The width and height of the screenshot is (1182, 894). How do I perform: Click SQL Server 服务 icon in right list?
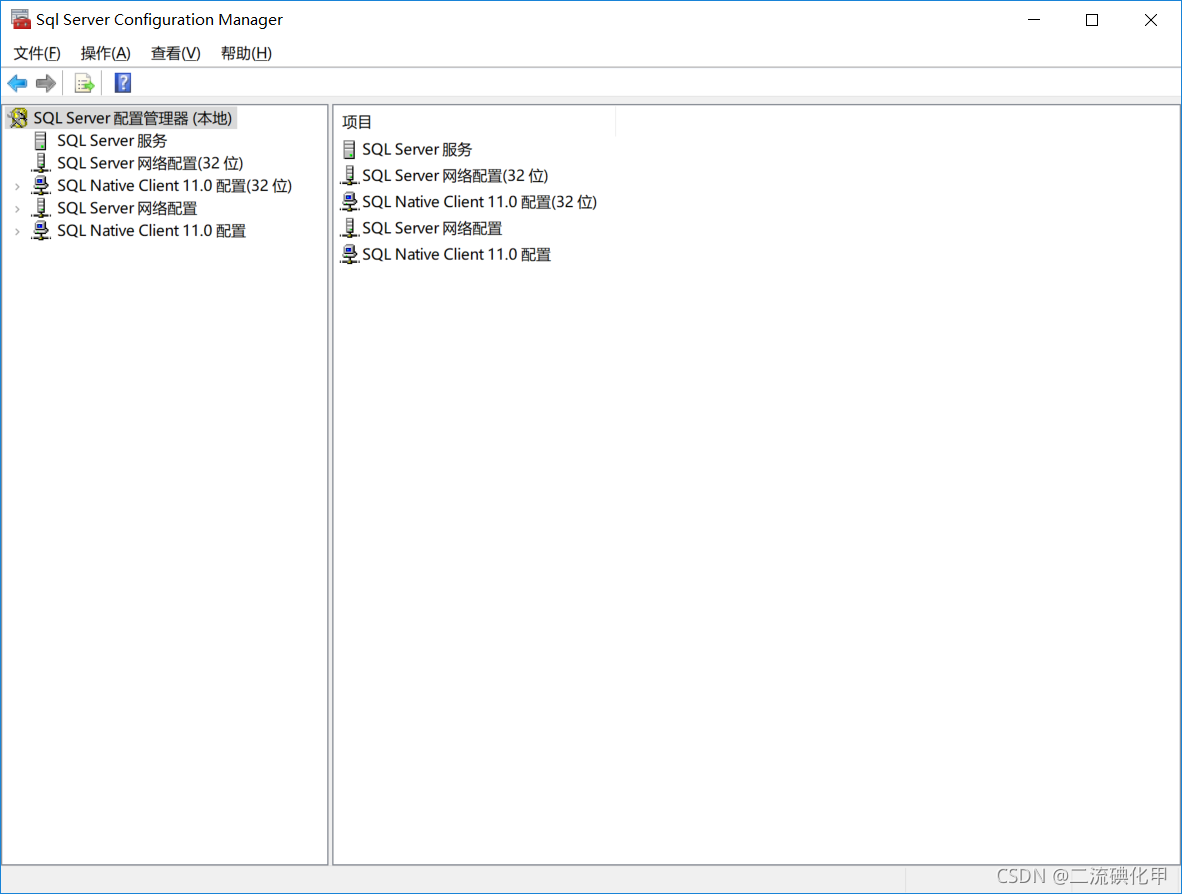(x=349, y=149)
